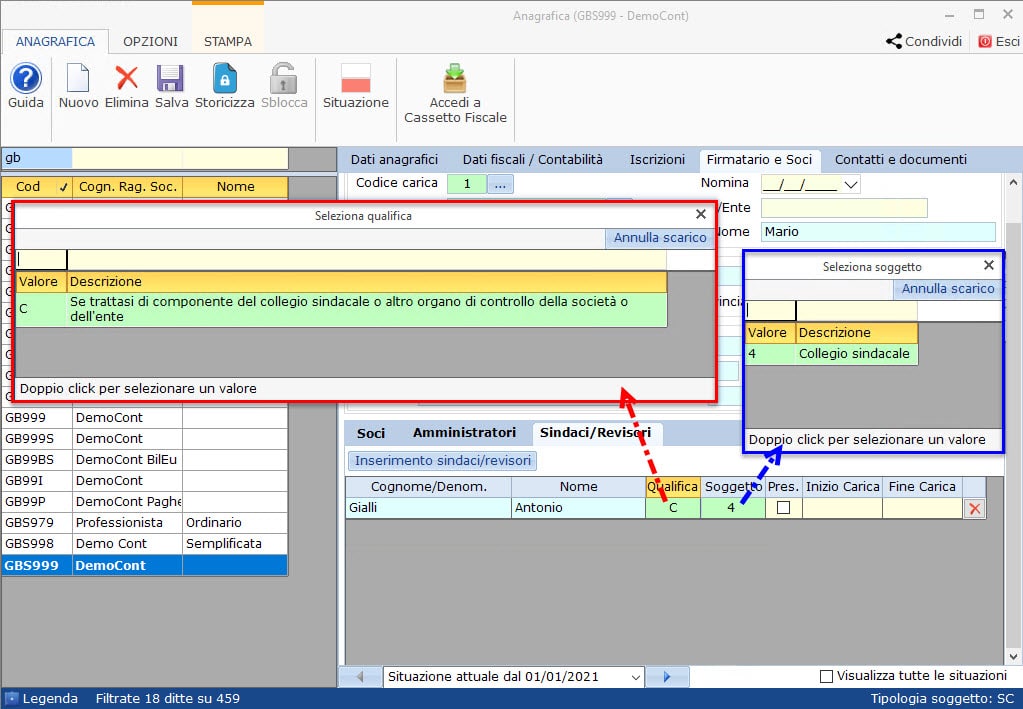The image size is (1023, 709).
Task: Go to next situation with the blue arrow
Action: click(667, 676)
